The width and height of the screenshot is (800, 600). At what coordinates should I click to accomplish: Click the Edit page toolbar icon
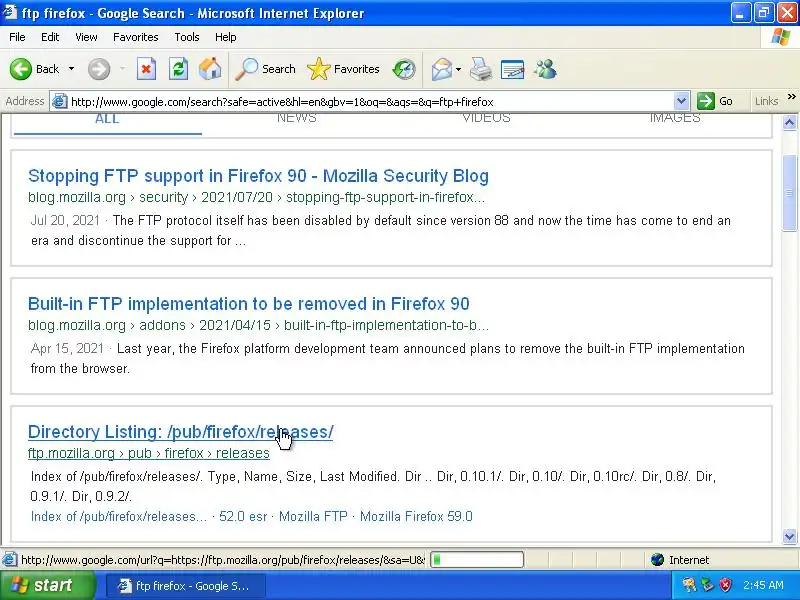(513, 69)
